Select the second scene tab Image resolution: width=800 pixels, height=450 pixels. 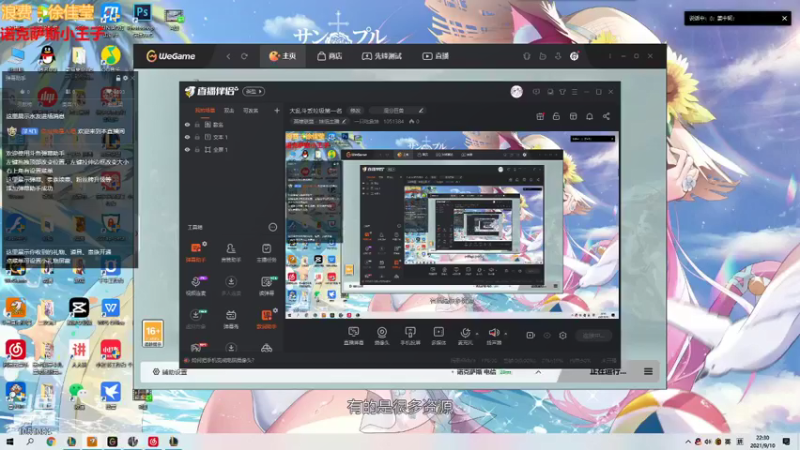click(229, 110)
